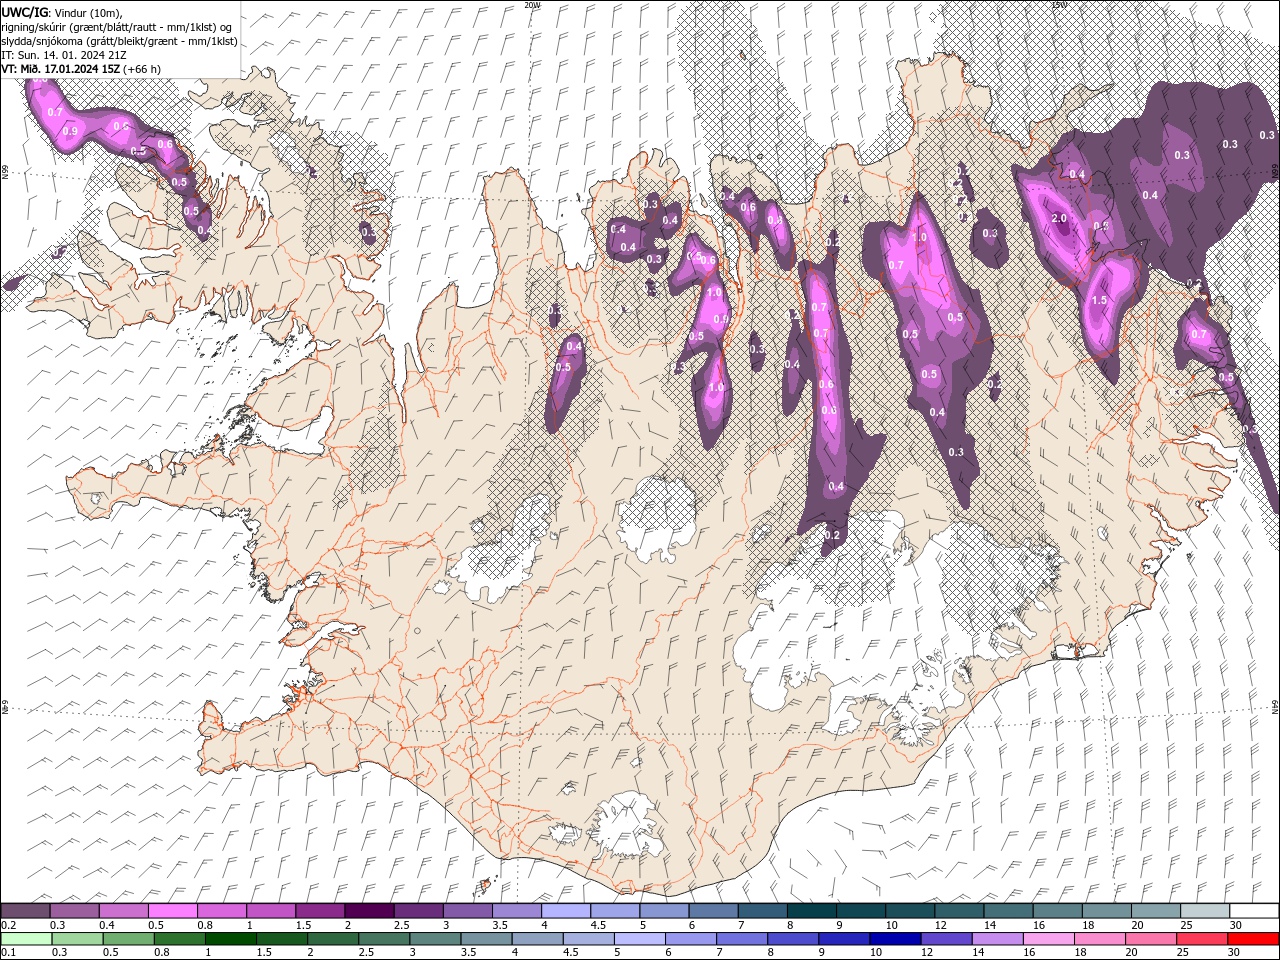The height and width of the screenshot is (960, 1280).
Task: Select the initial time line "IT: Sun. 14. 01. 2024 21Z"
Action: [x=65, y=55]
